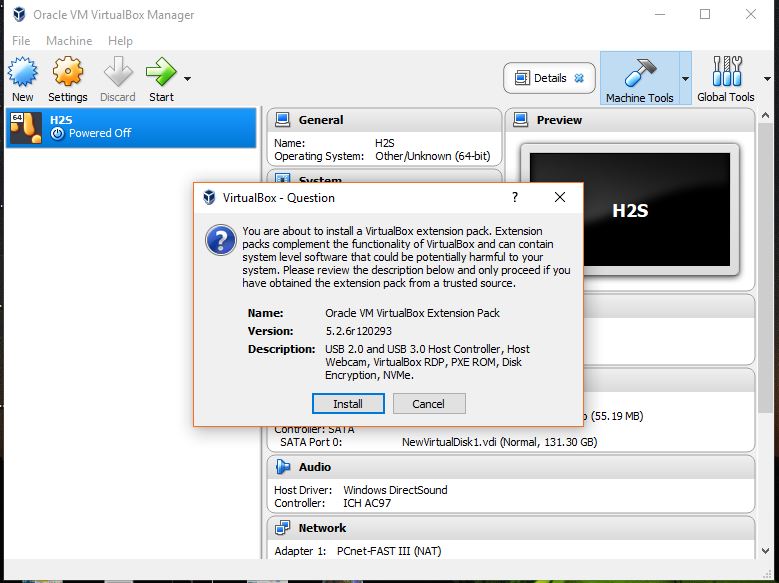Click the Network section header
Screen dimensions: 779x583
511,528
